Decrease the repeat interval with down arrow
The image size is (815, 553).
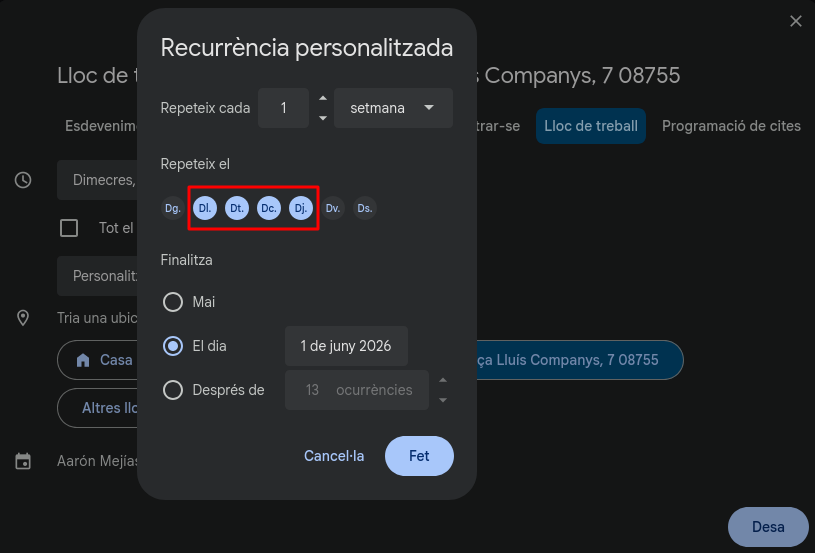point(322,118)
